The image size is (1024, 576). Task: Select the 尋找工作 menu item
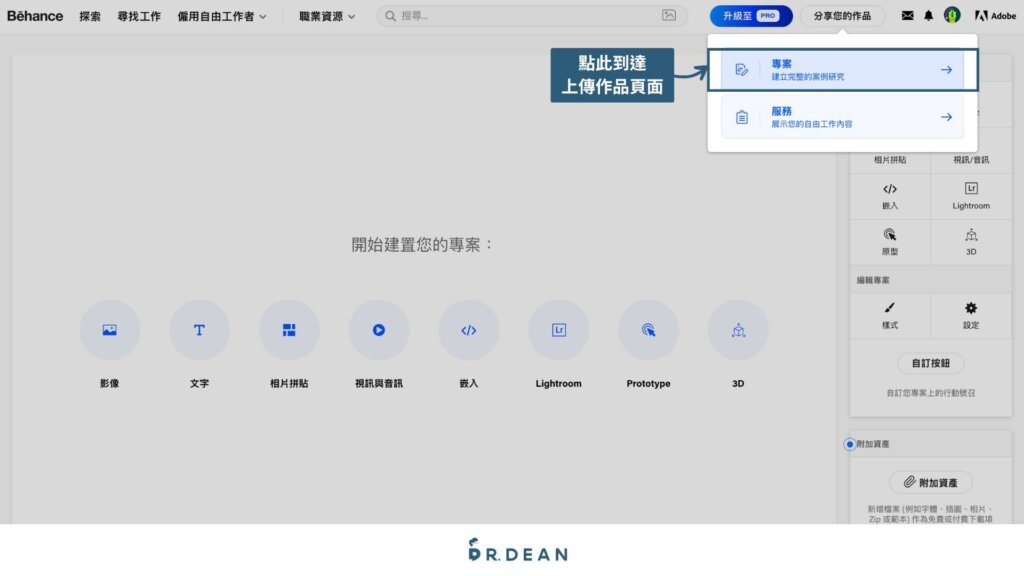pyautogui.click(x=139, y=16)
